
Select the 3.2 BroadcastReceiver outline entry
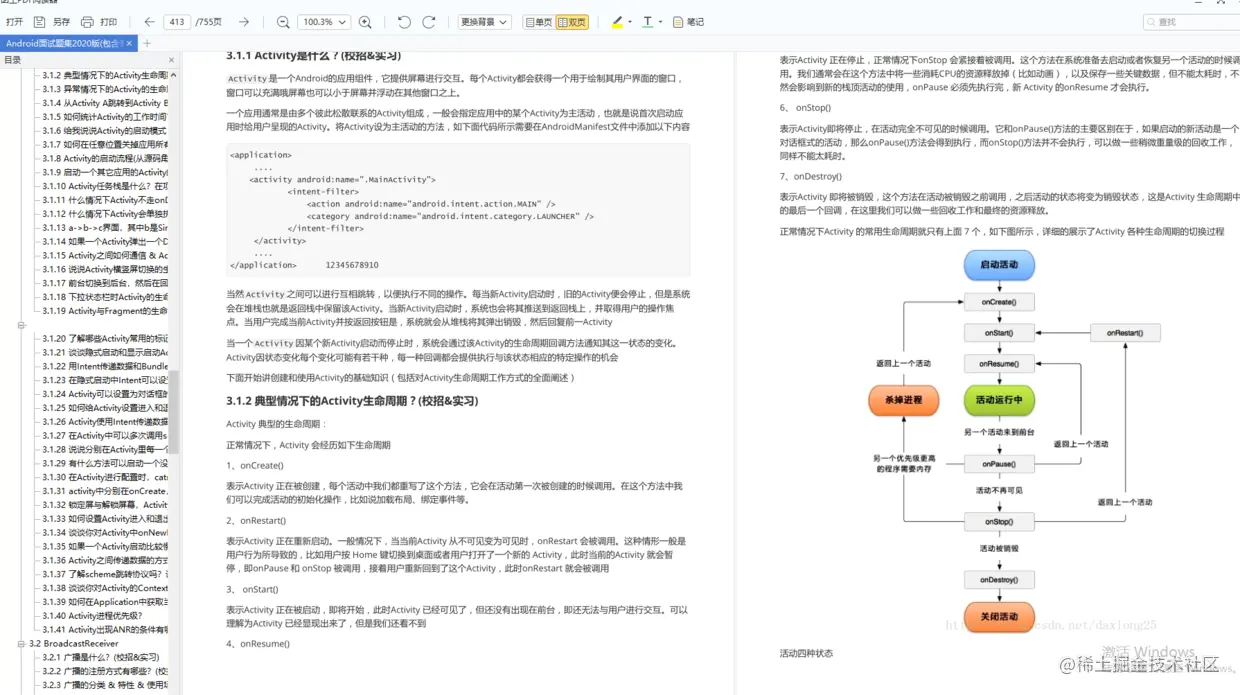pyautogui.click(x=74, y=644)
